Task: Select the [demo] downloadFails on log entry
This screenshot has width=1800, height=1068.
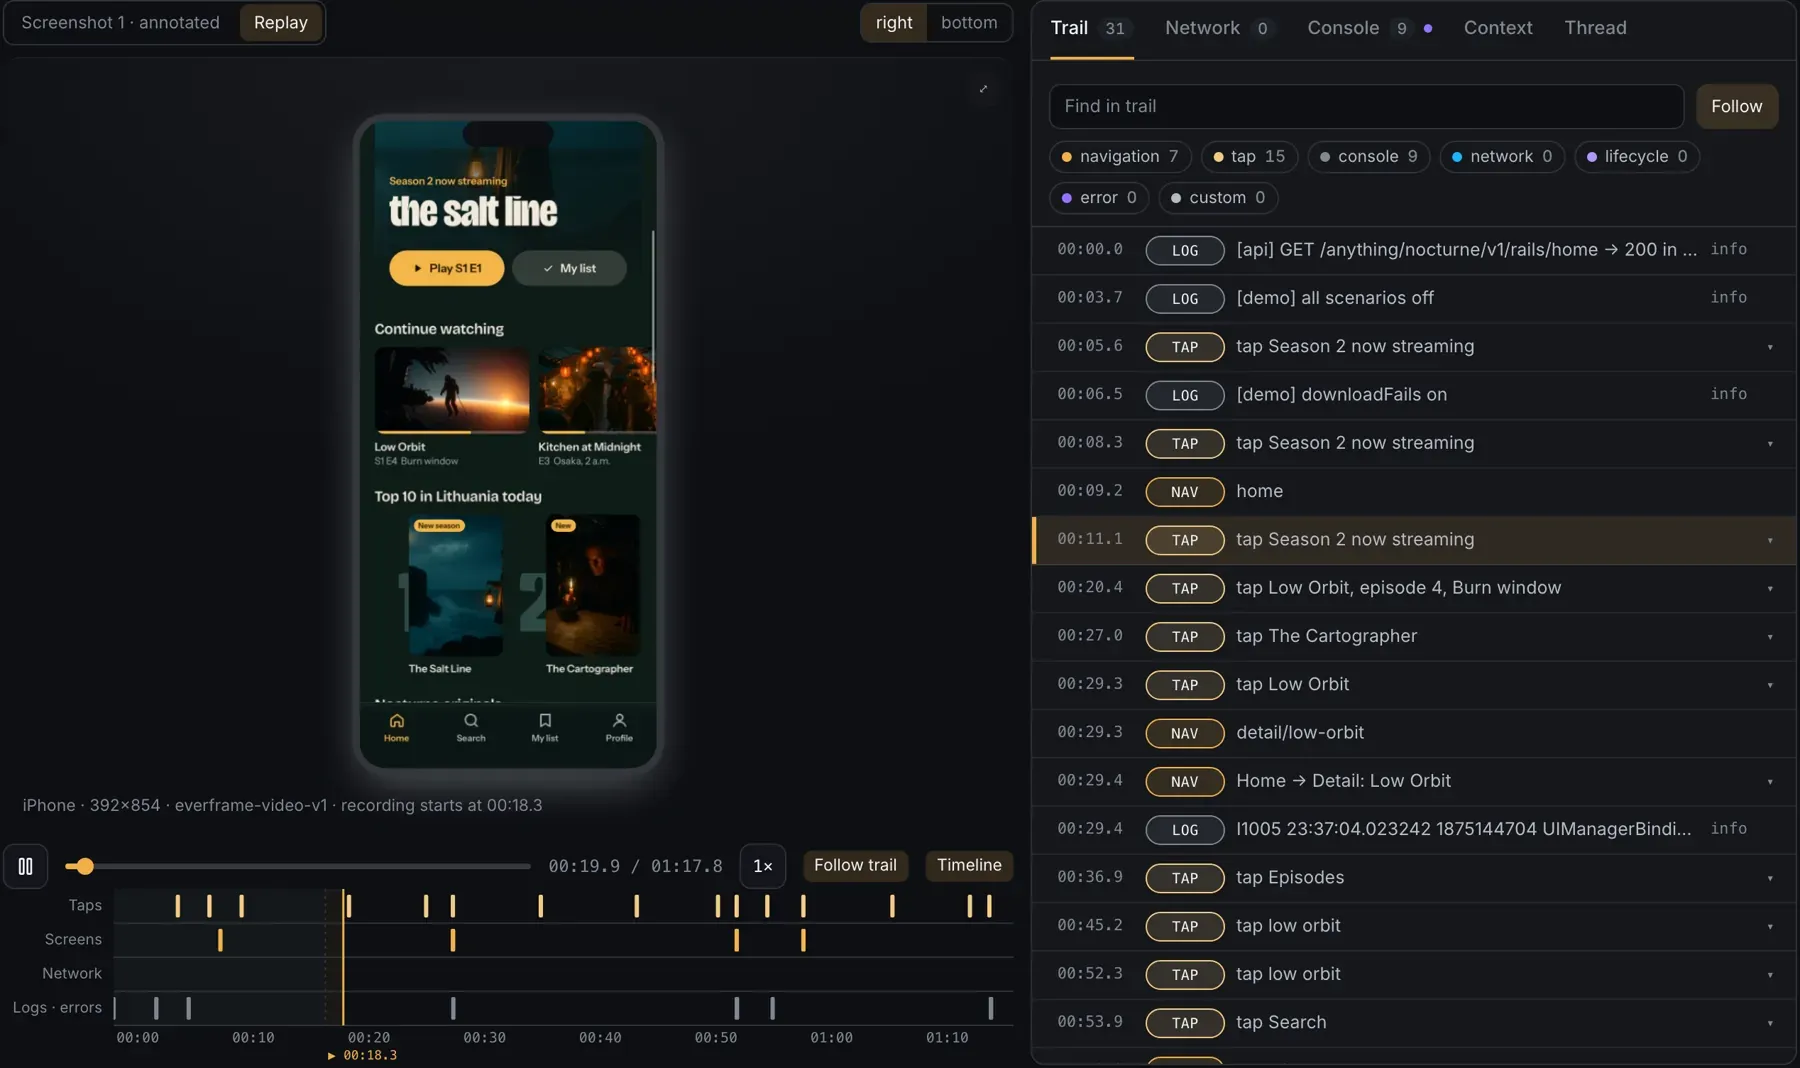Action: 1413,395
